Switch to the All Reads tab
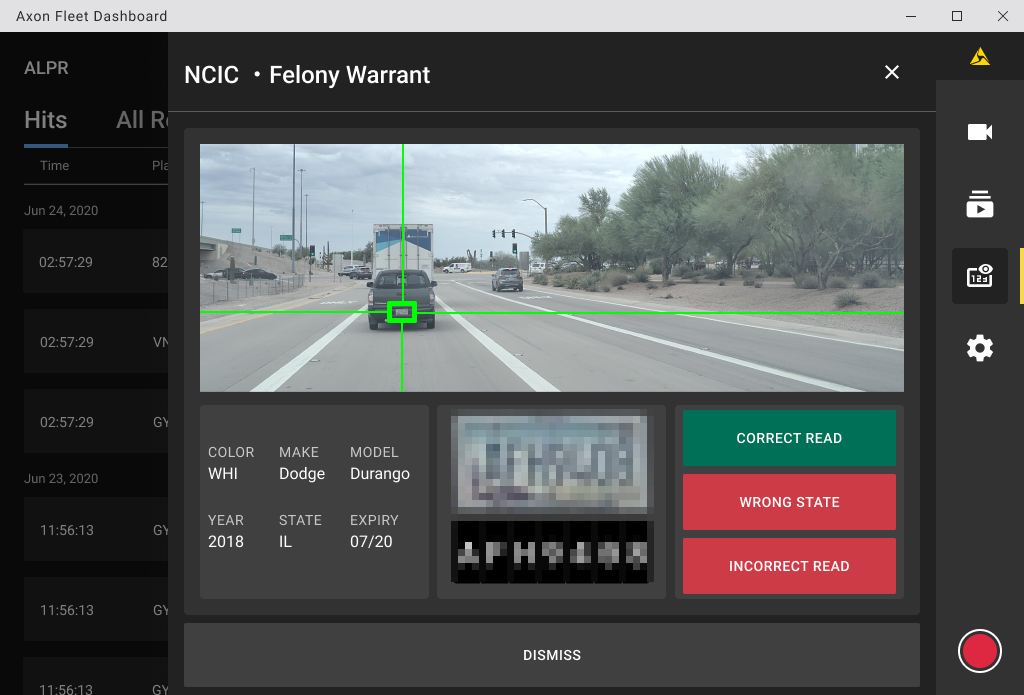1024x695 pixels. click(x=141, y=120)
